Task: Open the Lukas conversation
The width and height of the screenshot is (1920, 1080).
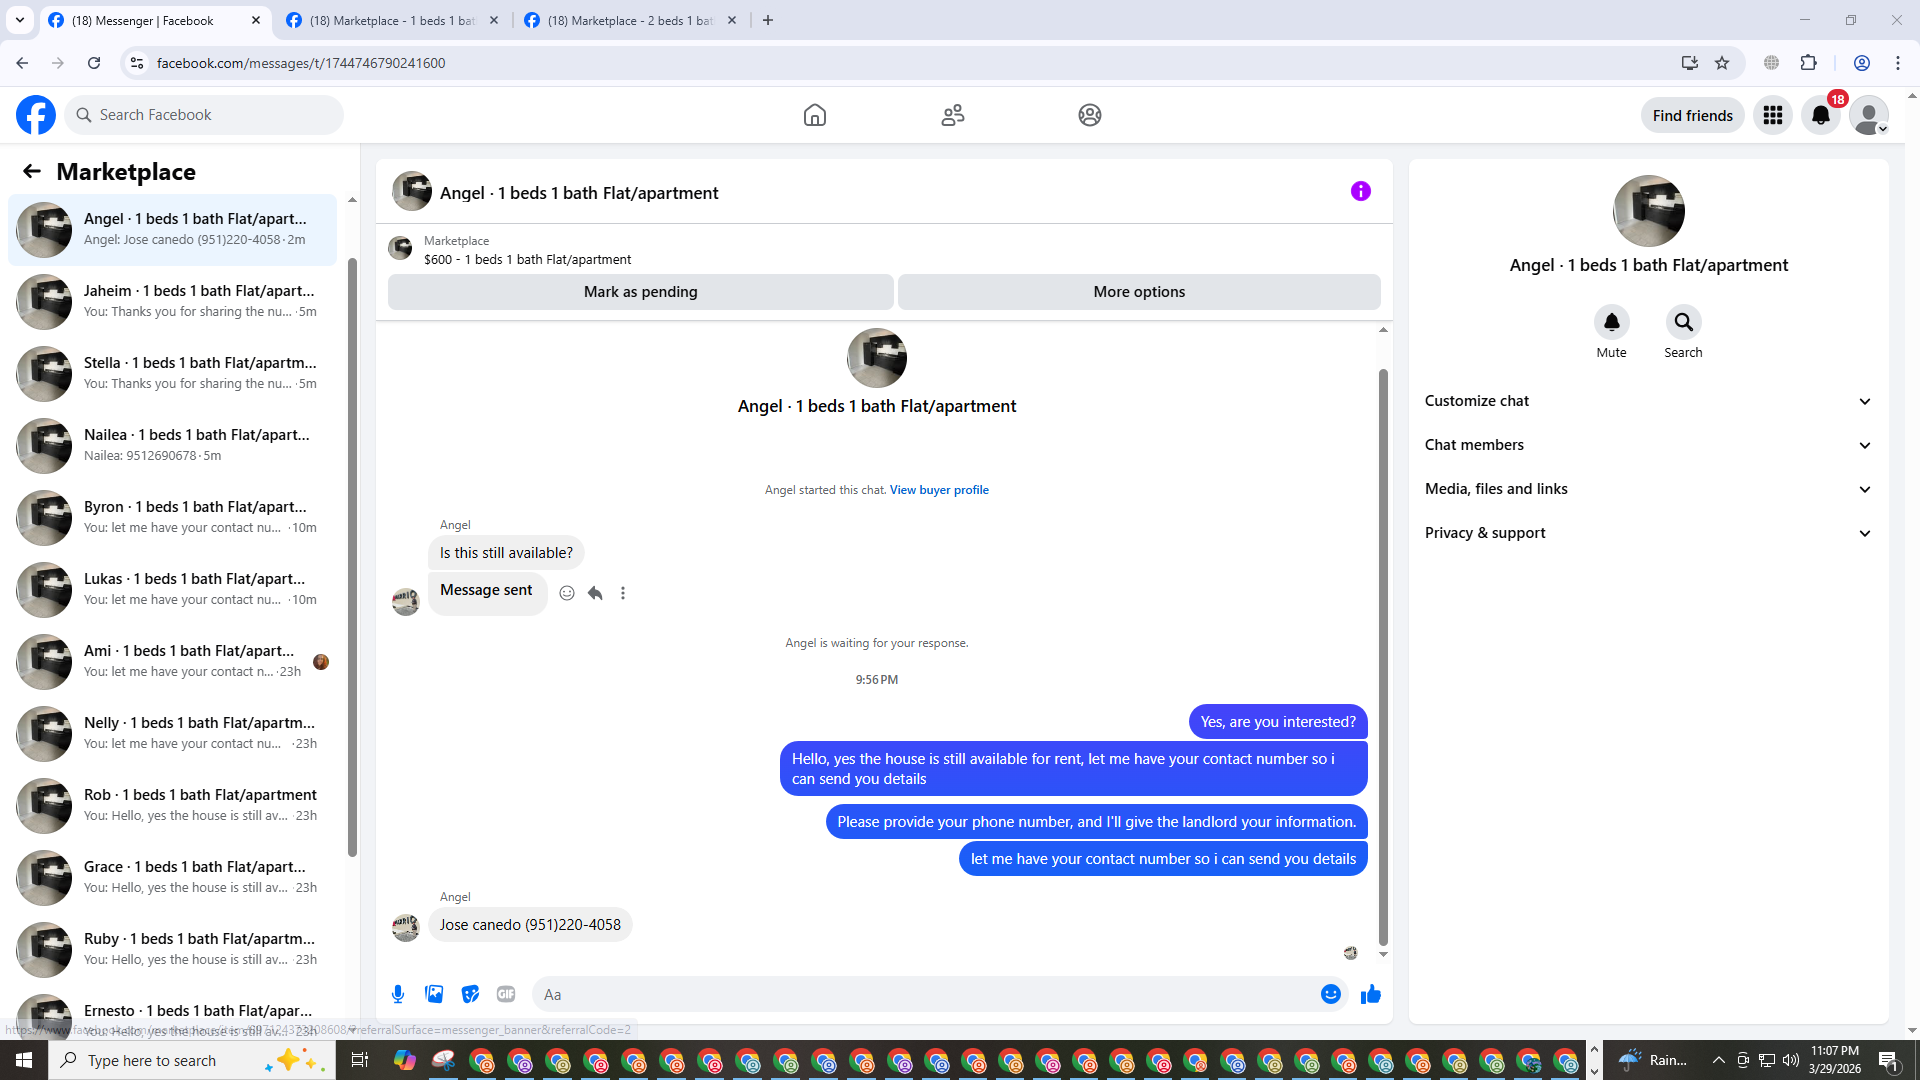Action: tap(172, 589)
